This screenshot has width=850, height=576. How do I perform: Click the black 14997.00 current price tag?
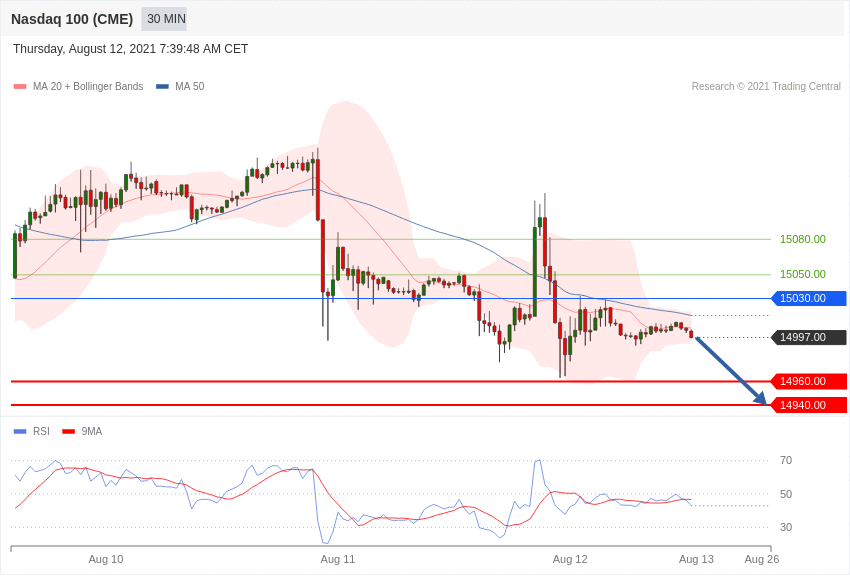[808, 337]
